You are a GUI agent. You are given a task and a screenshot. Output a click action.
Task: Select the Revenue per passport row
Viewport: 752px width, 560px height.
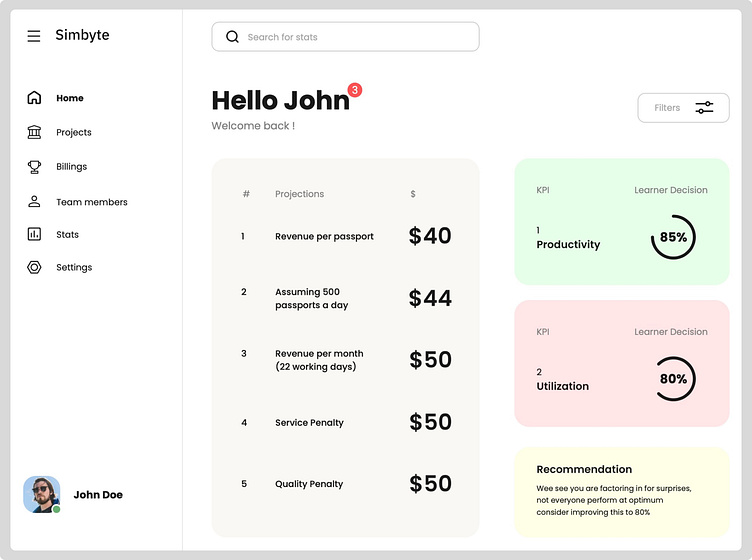346,236
